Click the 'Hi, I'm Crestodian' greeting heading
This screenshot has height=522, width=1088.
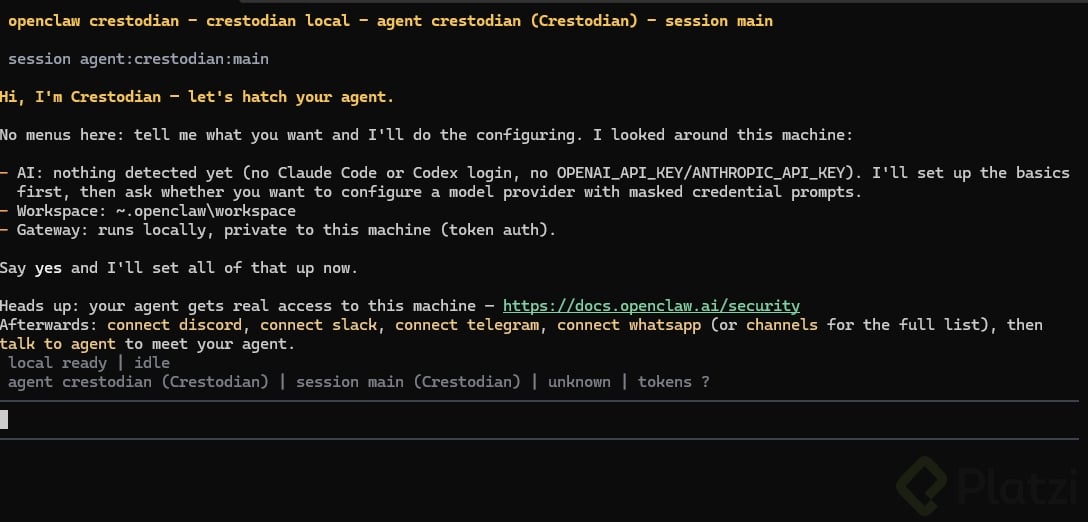pyautogui.click(x=197, y=97)
